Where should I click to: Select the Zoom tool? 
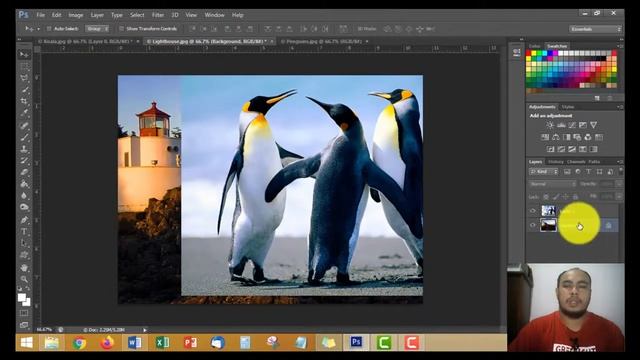pos(24,280)
